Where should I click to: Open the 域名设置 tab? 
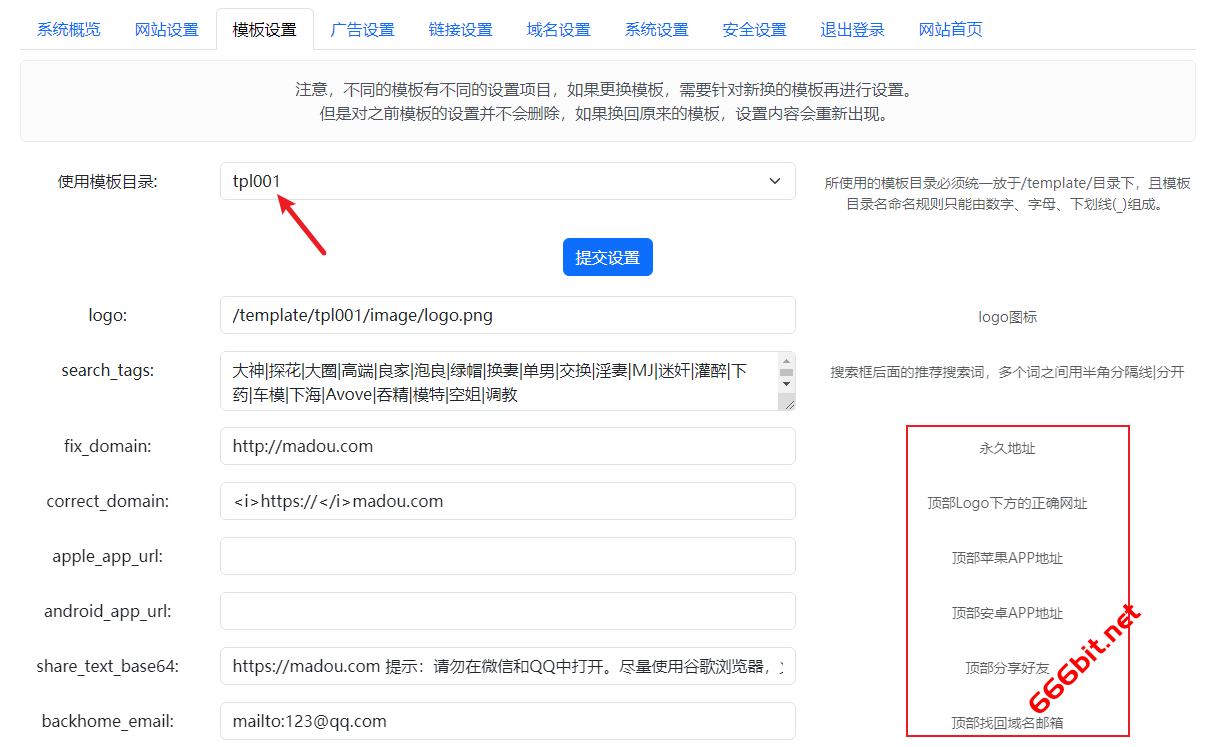[558, 29]
